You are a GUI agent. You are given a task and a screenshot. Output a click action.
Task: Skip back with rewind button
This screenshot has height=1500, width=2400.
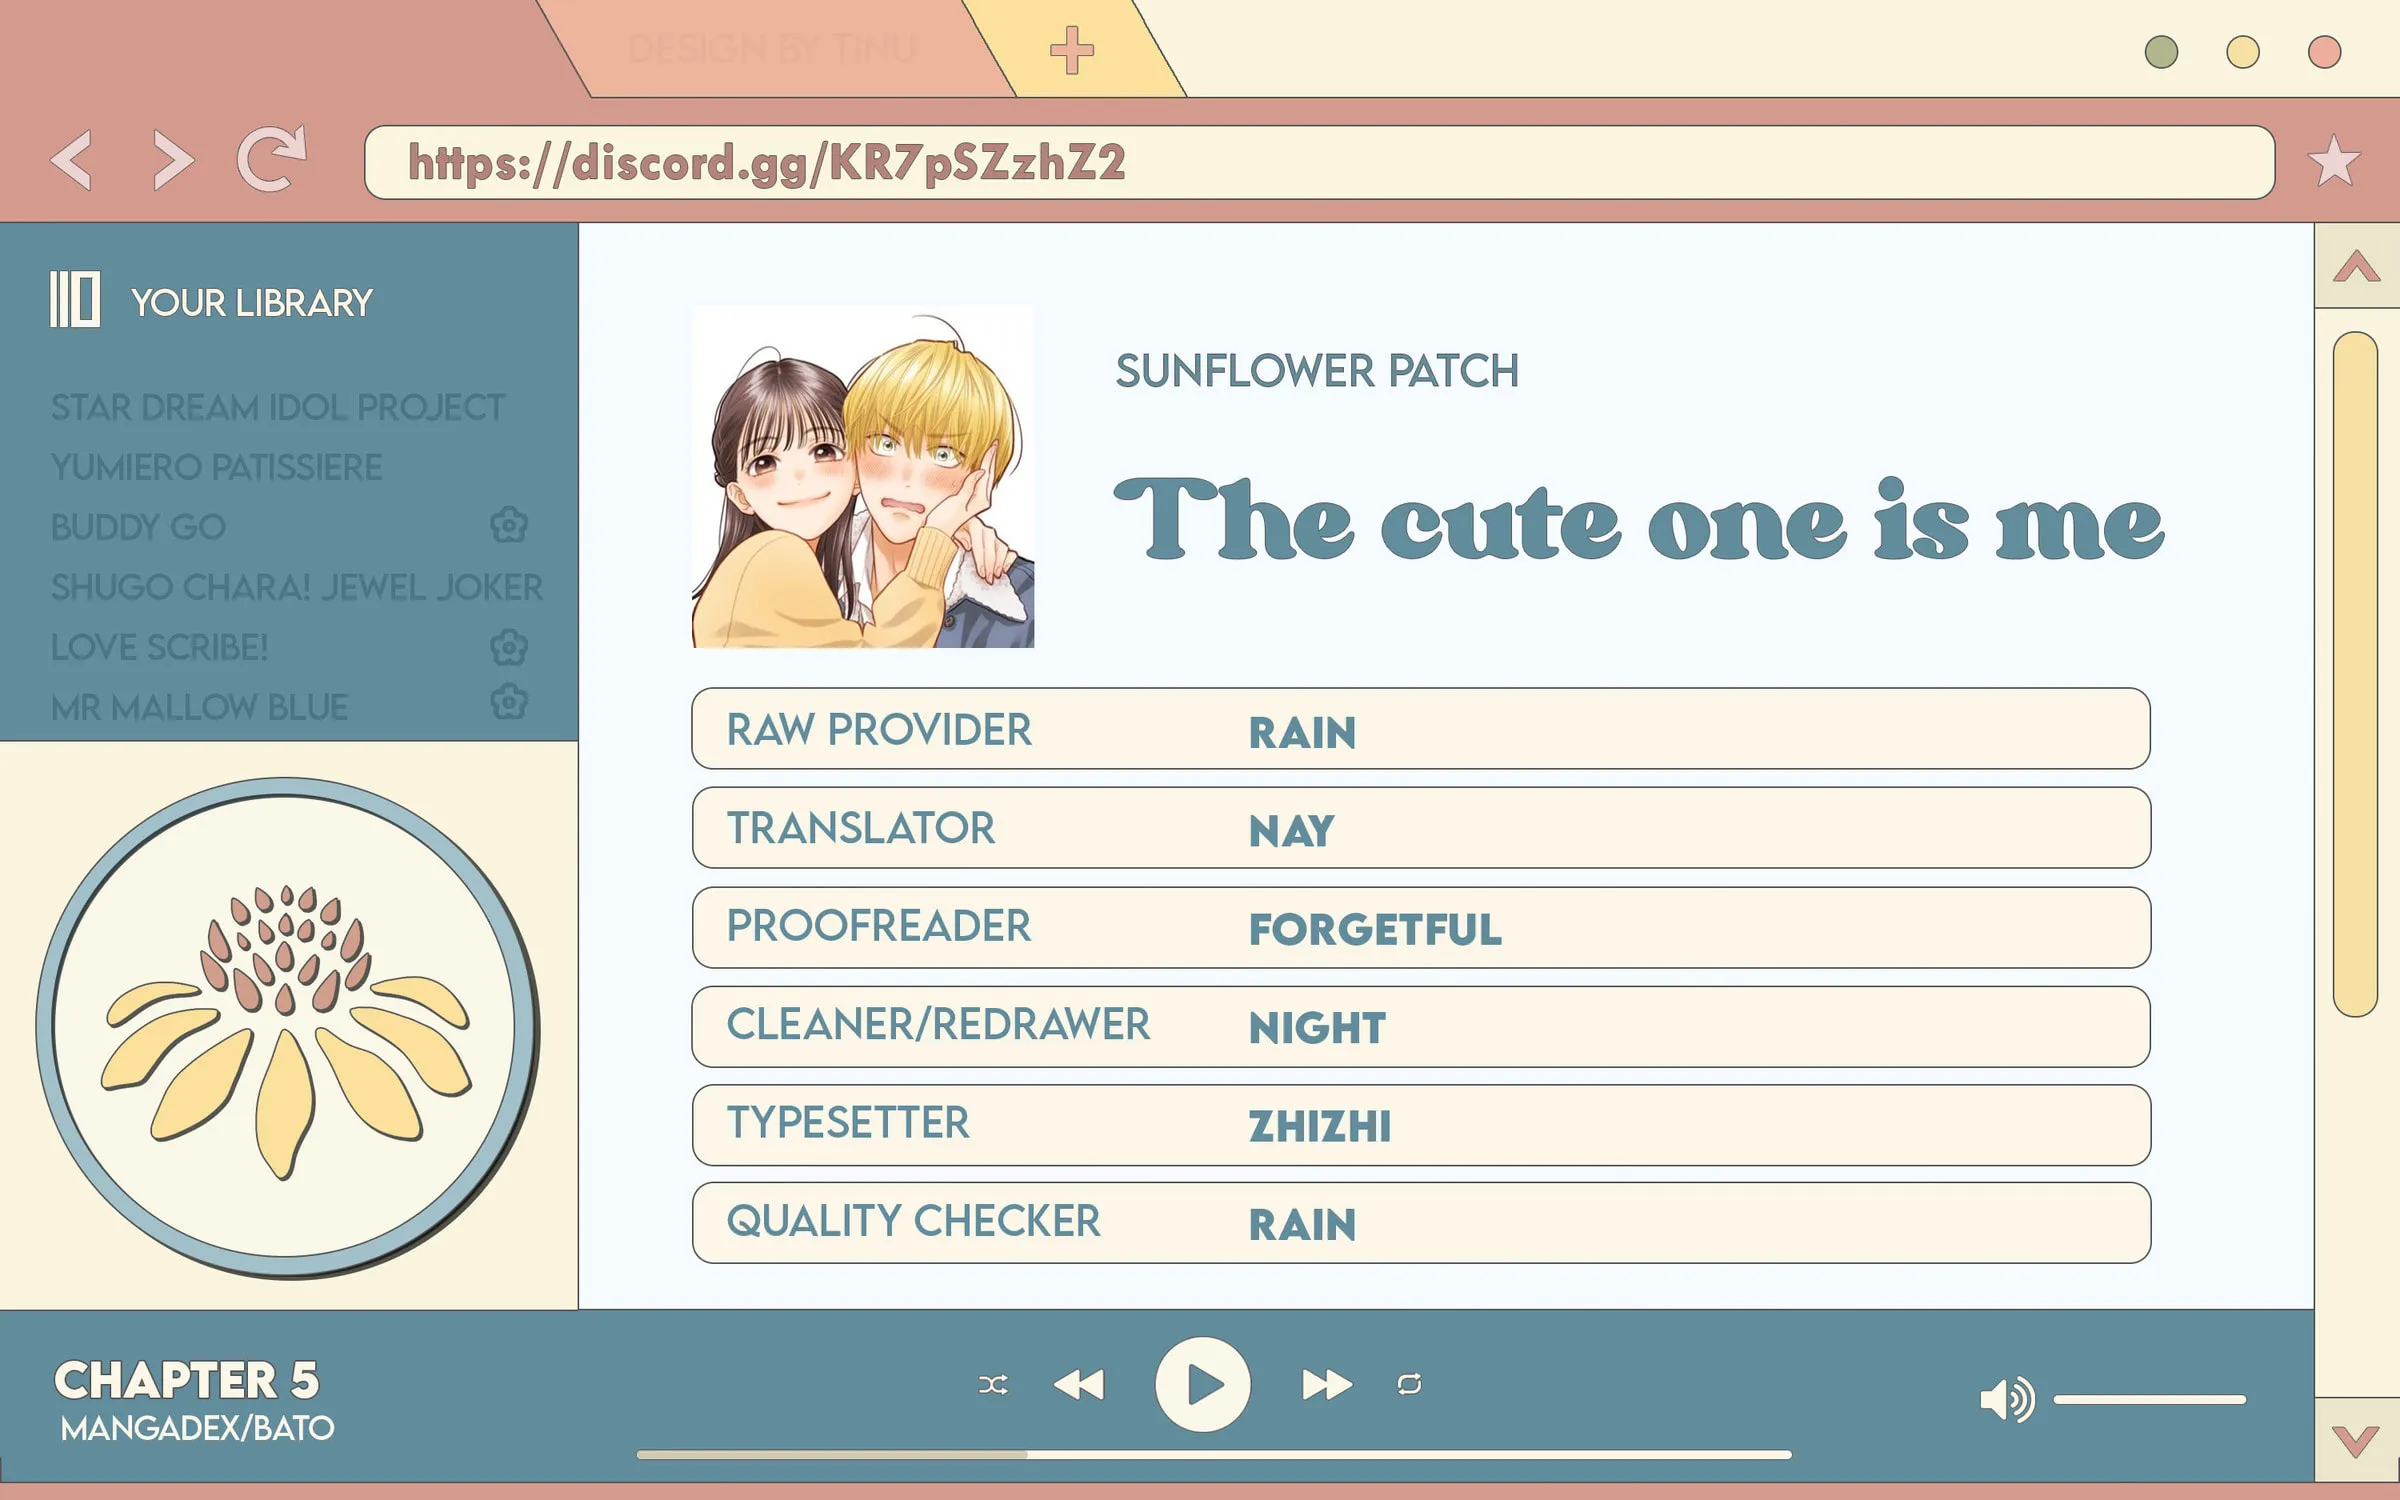click(x=1079, y=1385)
